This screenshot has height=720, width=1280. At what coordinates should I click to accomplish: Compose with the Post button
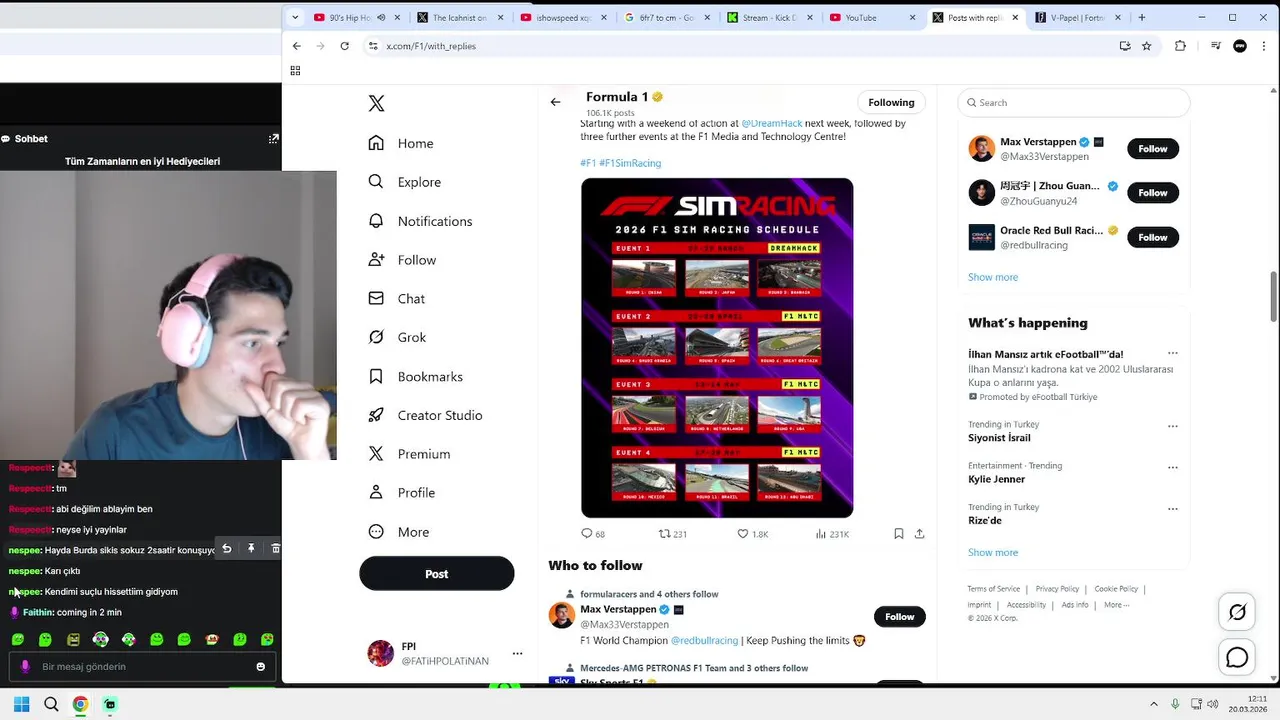pos(437,574)
